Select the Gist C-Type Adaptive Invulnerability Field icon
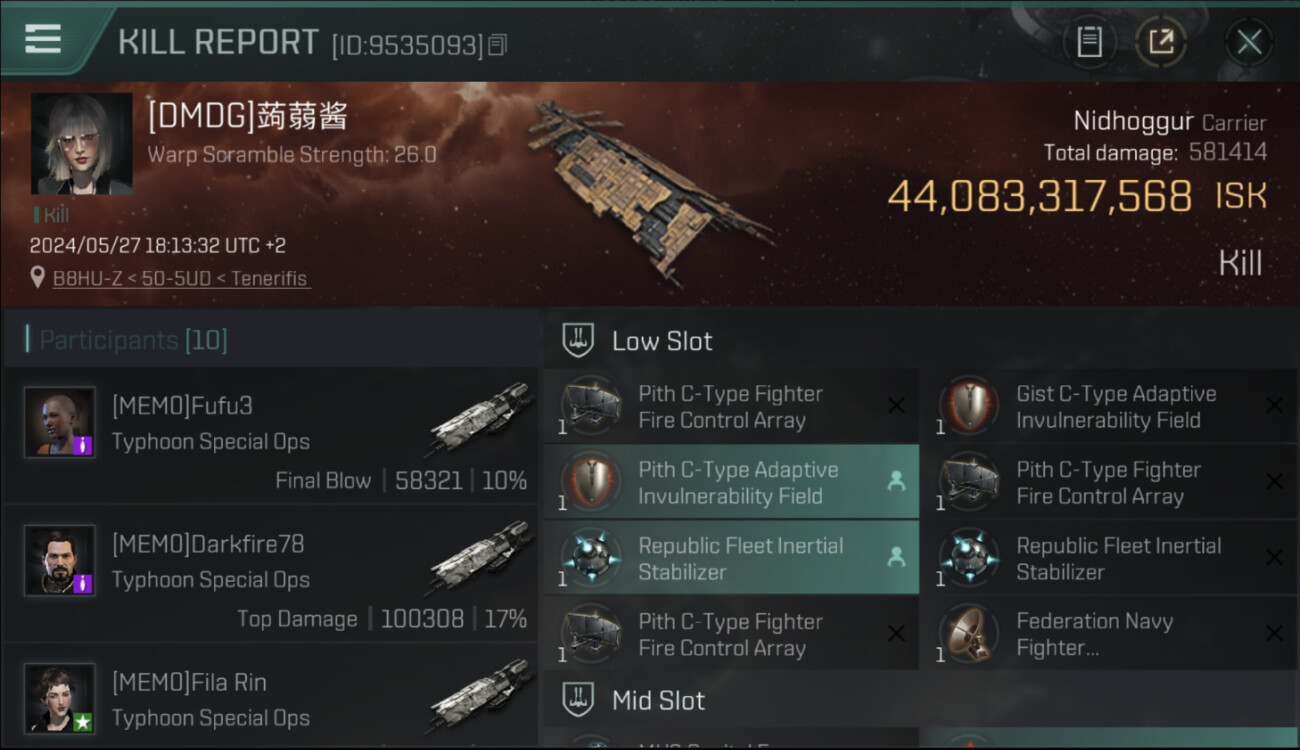Screen dimensions: 1300x750 [x=968, y=407]
